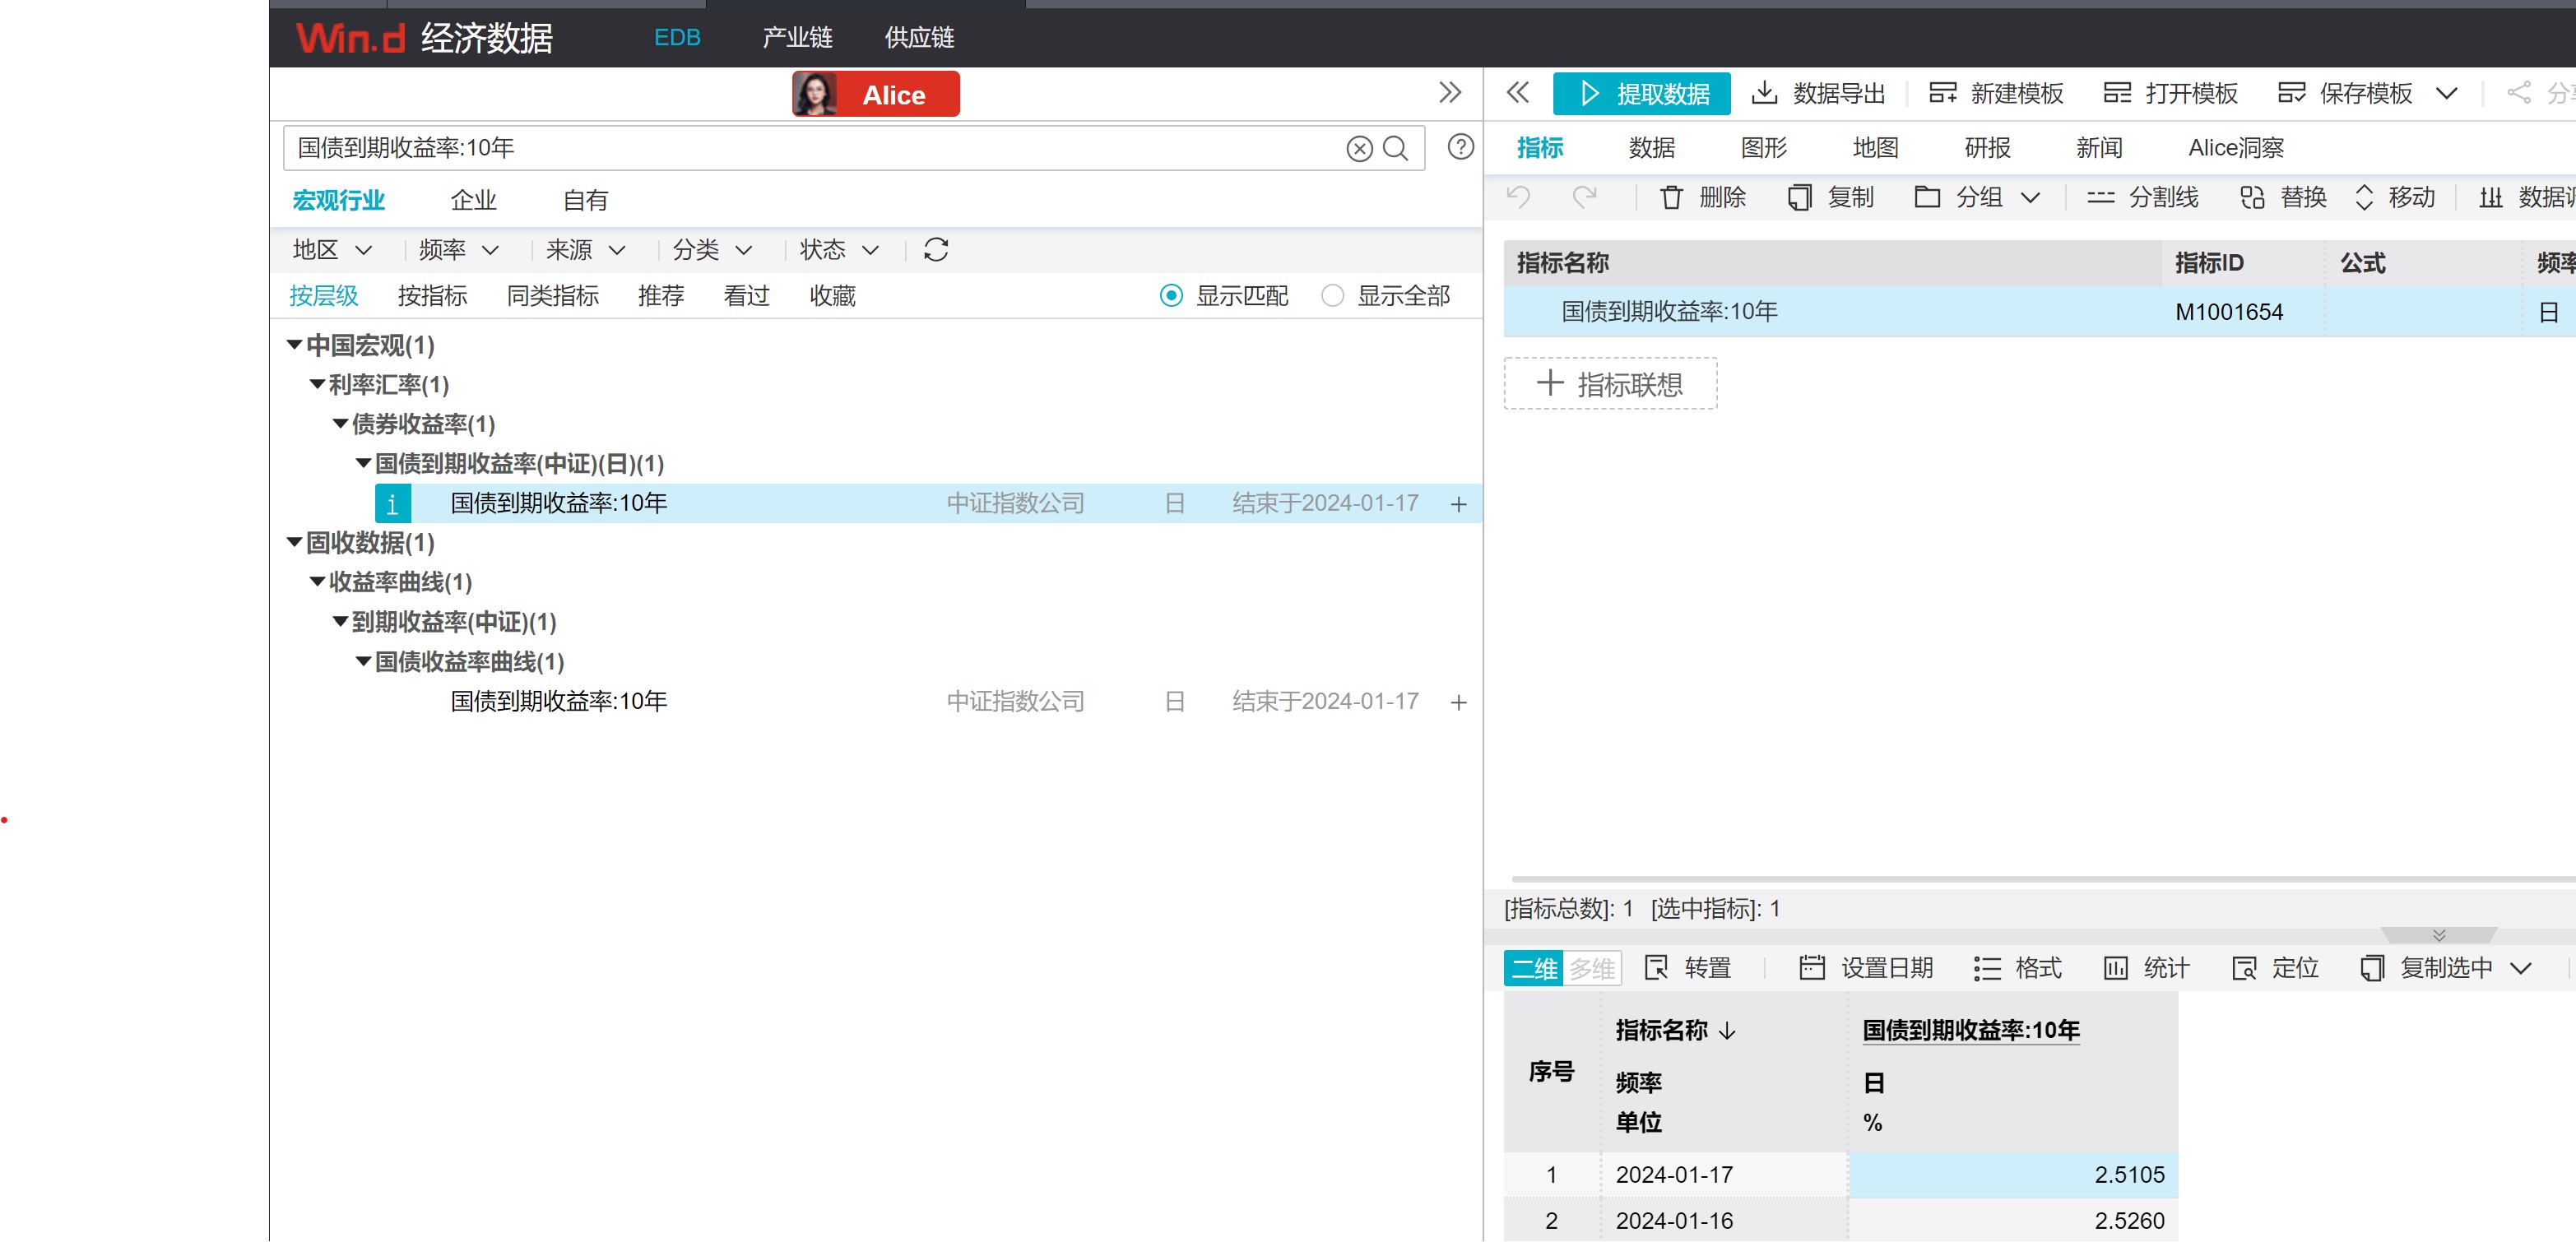
Task: Switch to the 图形 tab
Action: pos(1763,148)
